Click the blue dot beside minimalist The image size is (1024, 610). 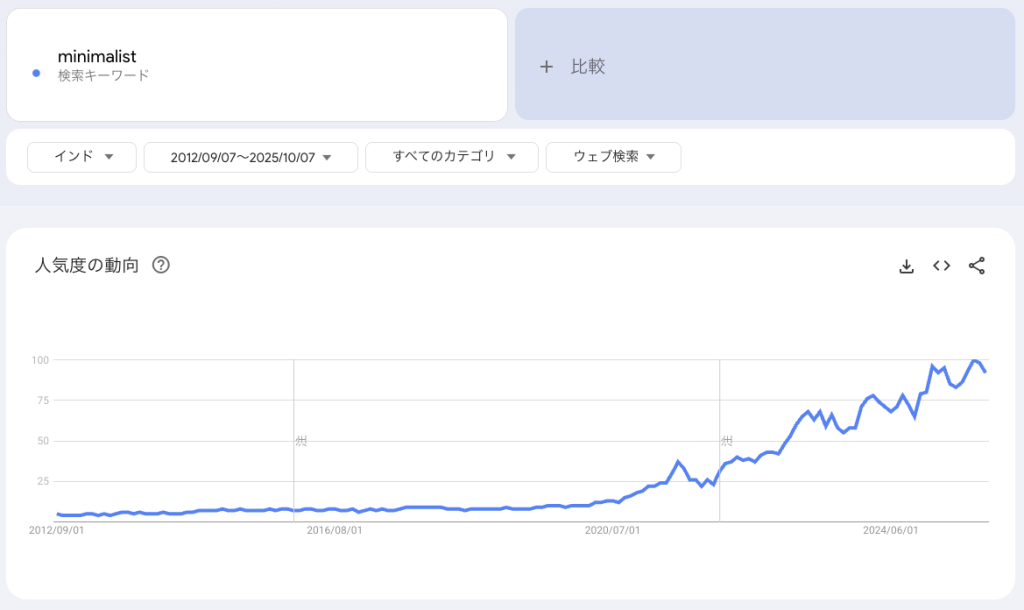tap(36, 73)
